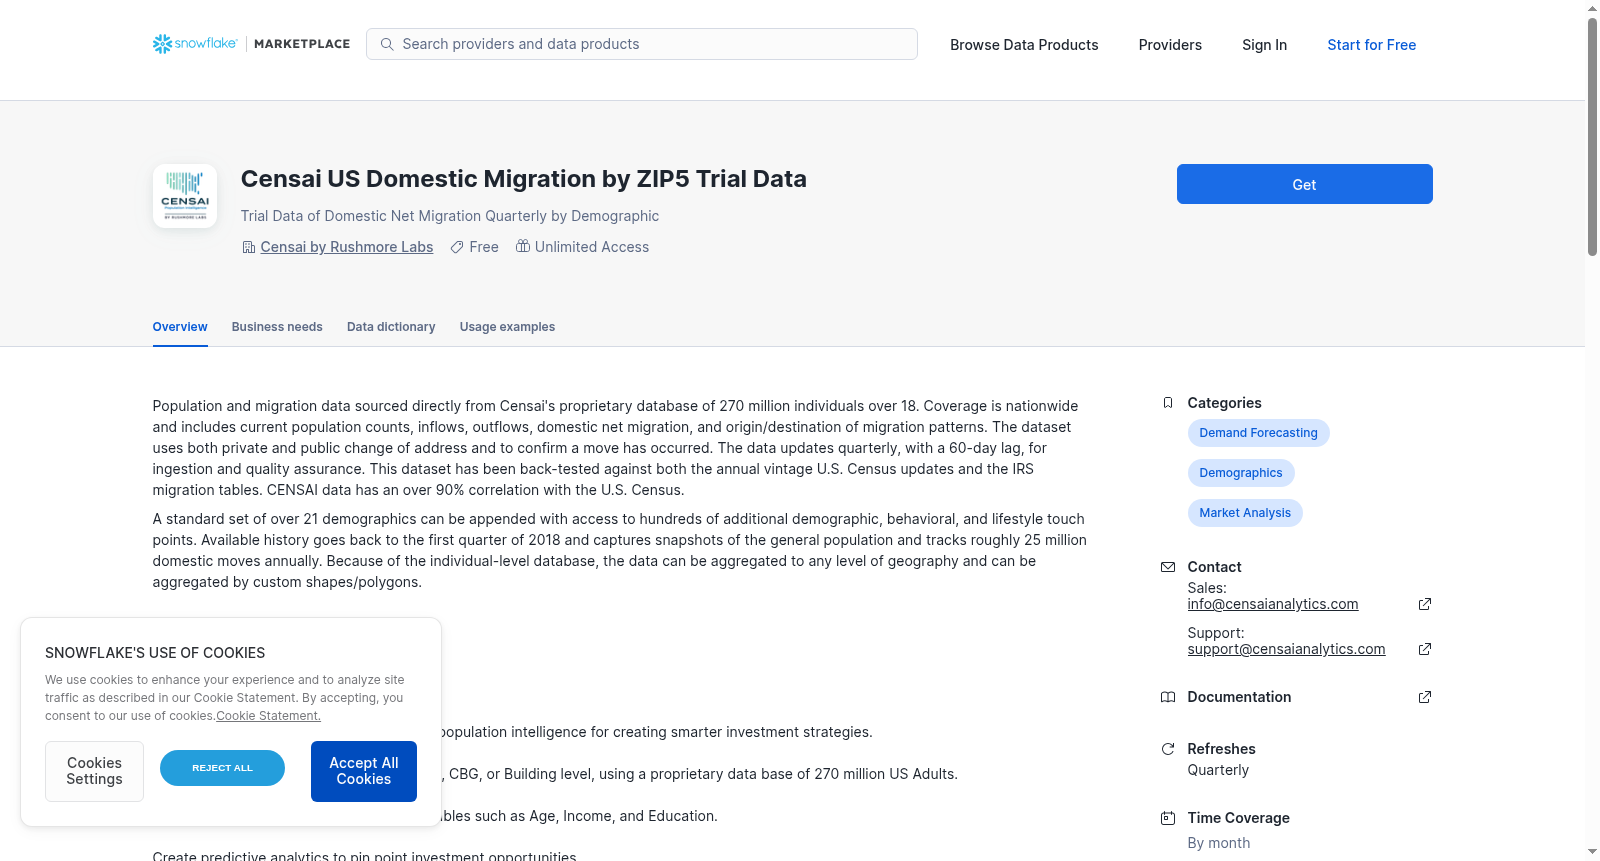Click the Free price label
Image resolution: width=1600 pixels, height=861 pixels.
pyautogui.click(x=484, y=247)
